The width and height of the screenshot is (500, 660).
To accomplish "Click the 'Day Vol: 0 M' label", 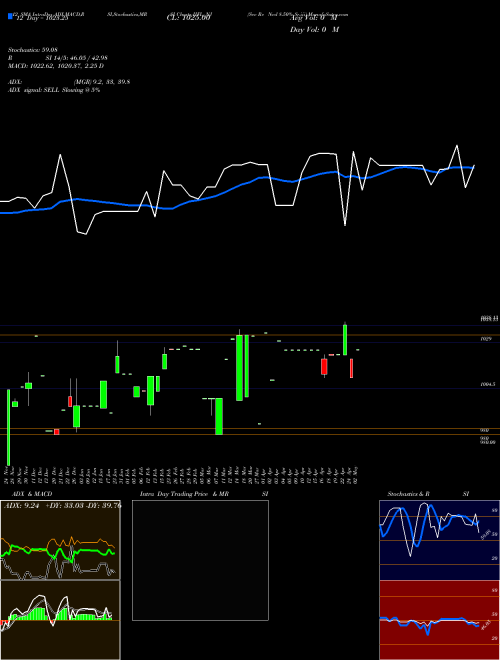I will (x=314, y=30).
